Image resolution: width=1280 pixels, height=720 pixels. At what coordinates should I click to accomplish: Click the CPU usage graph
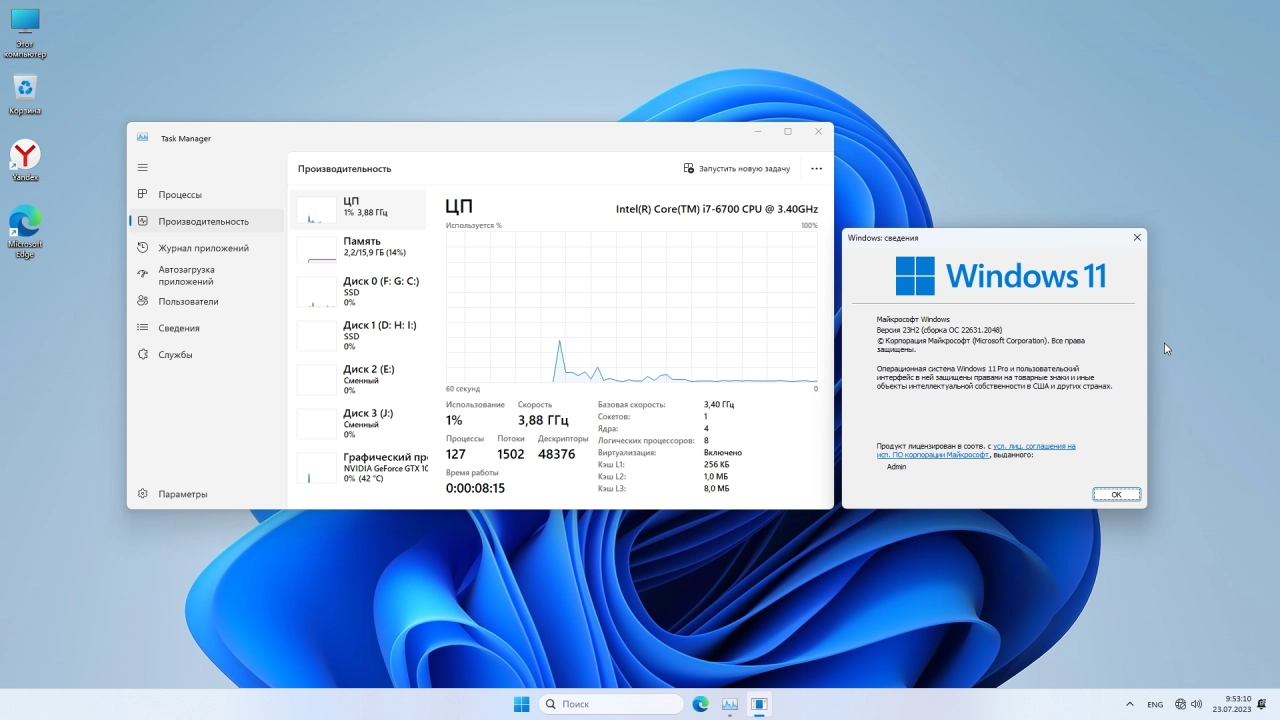tap(632, 307)
